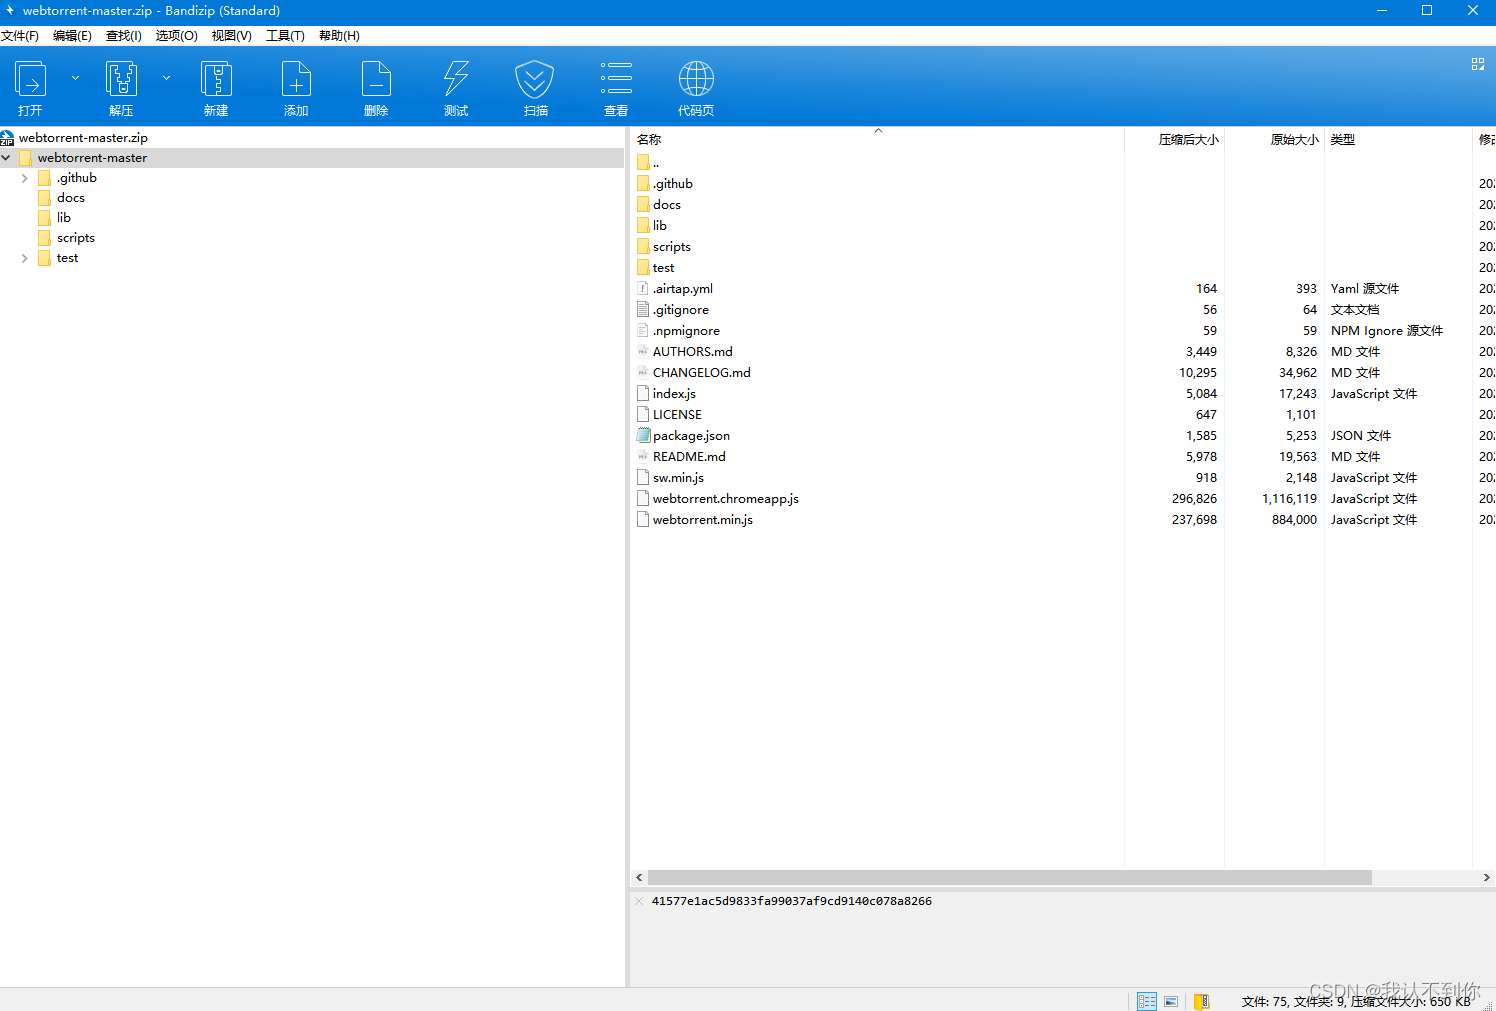The image size is (1496, 1011).
Task: Click the archive hash comment text
Action: click(x=792, y=901)
